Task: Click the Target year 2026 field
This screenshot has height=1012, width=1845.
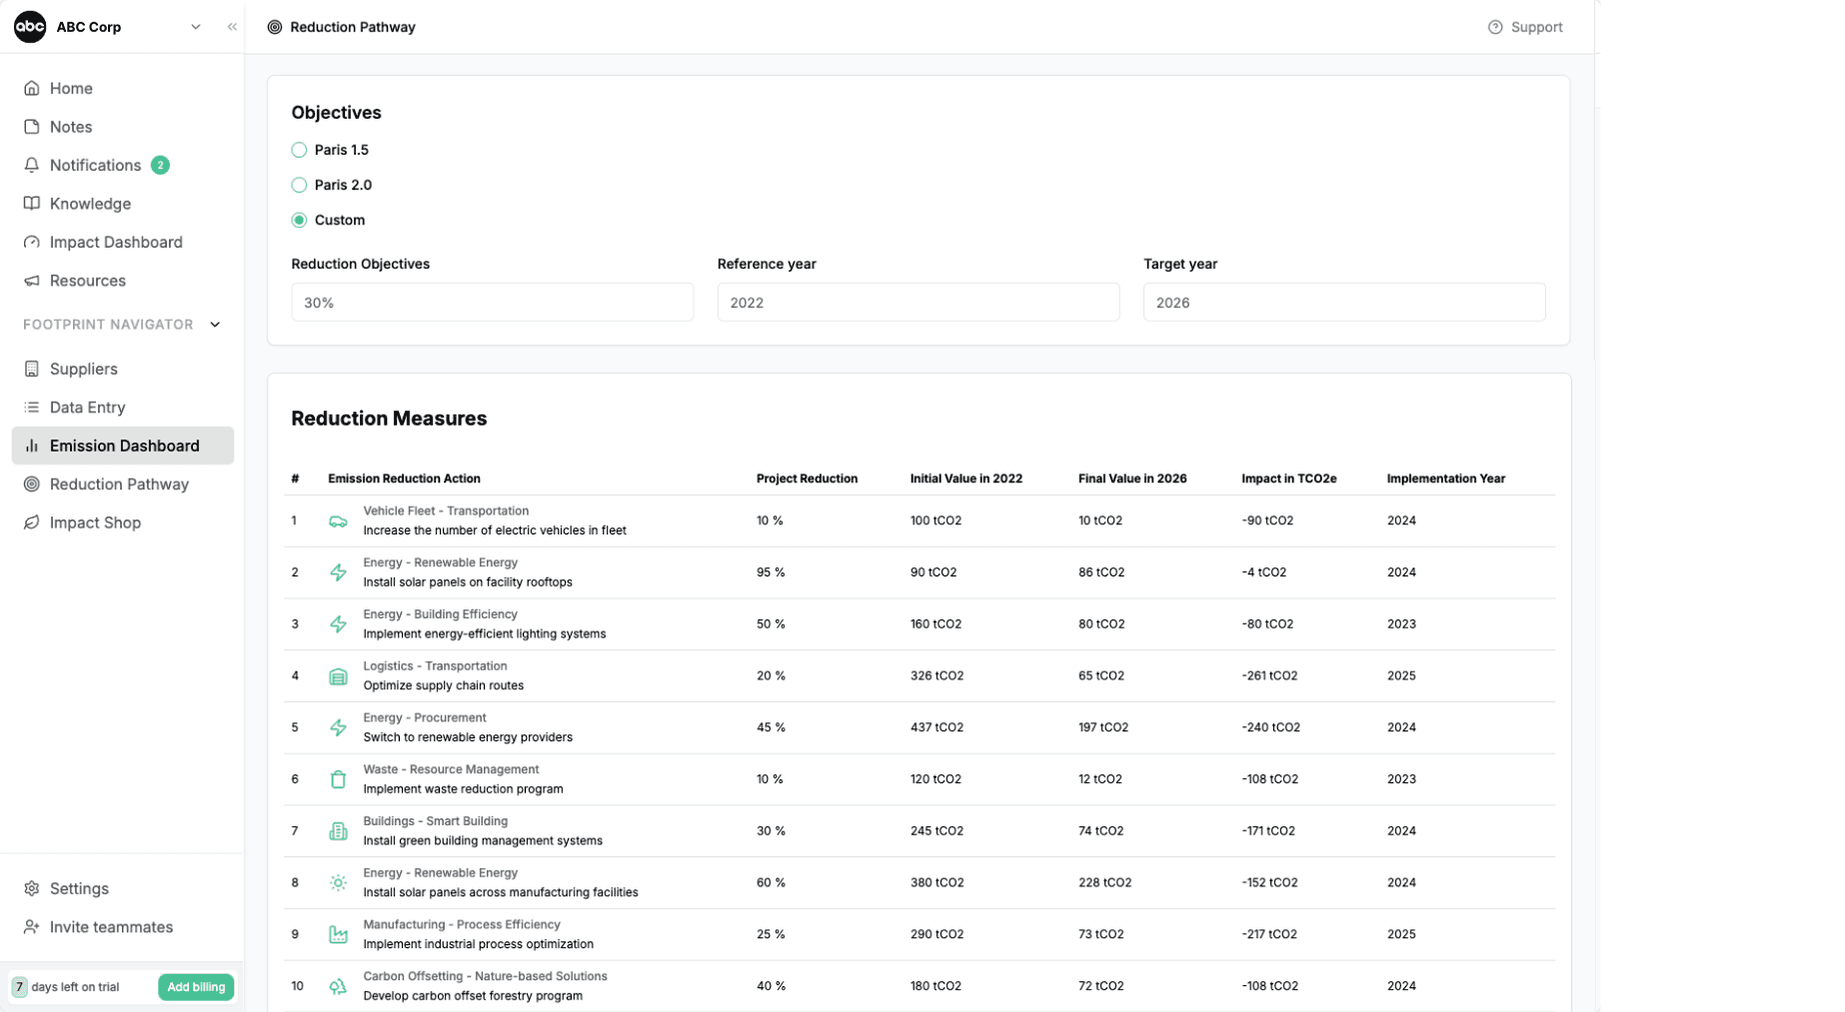Action: click(1344, 302)
